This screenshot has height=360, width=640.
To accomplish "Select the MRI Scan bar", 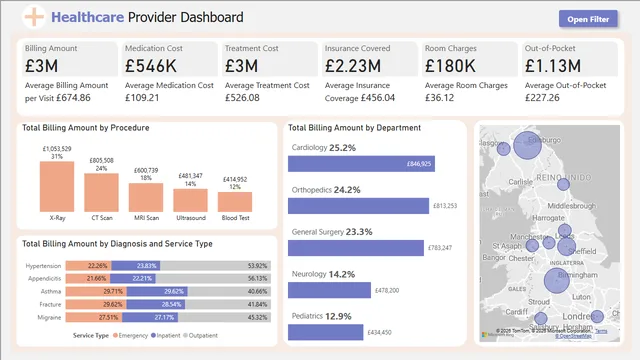I will tap(146, 197).
